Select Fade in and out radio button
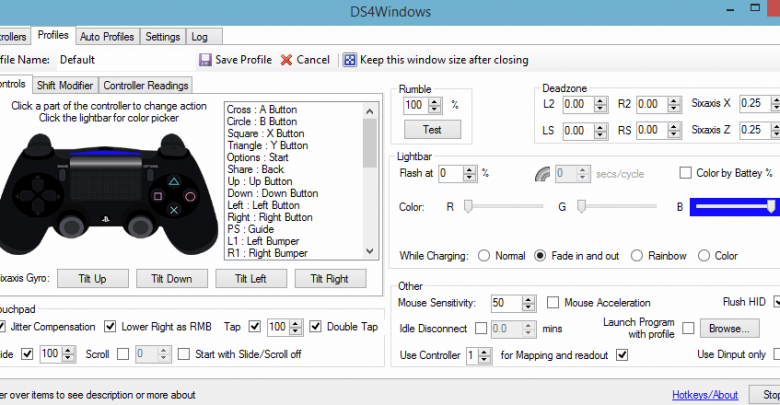 click(540, 256)
